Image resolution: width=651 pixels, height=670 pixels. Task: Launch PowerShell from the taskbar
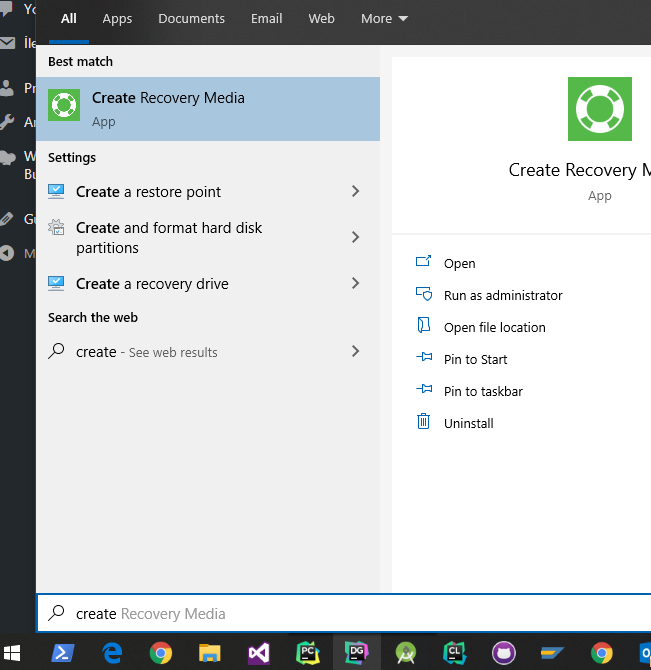point(63,653)
